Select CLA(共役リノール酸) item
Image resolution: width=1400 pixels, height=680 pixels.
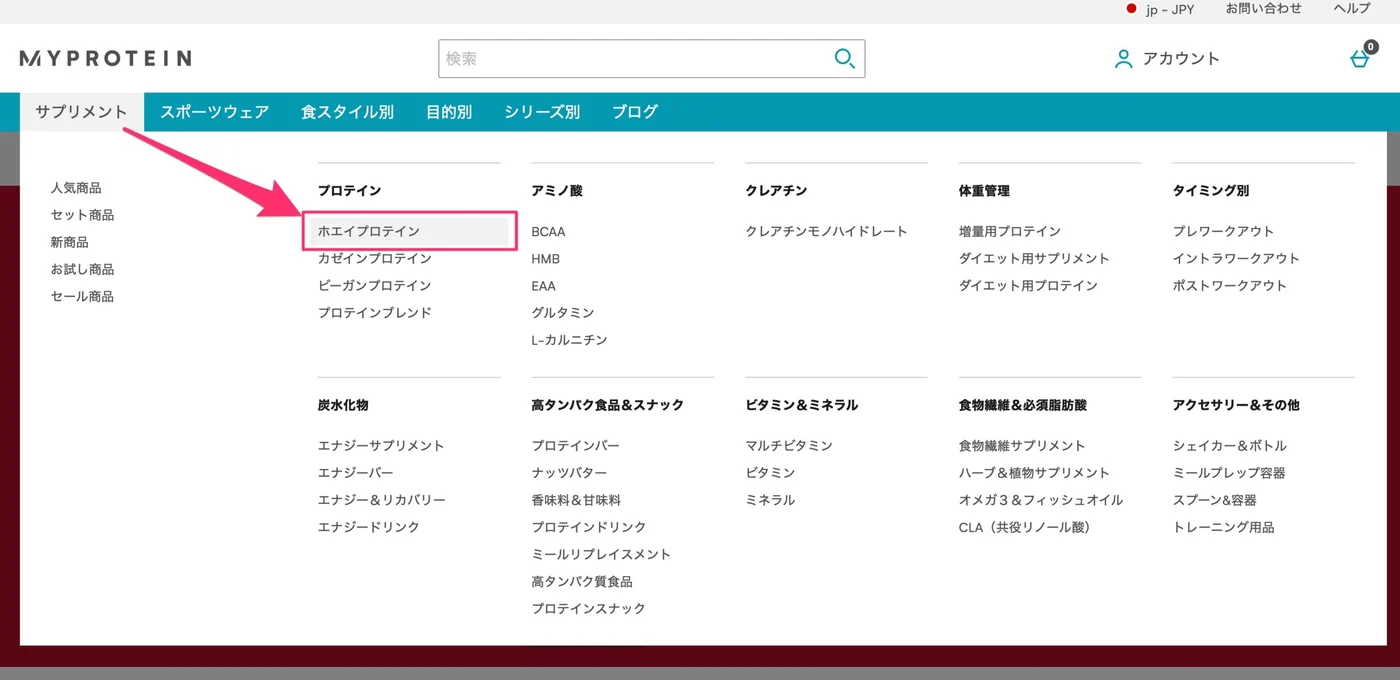(1025, 526)
